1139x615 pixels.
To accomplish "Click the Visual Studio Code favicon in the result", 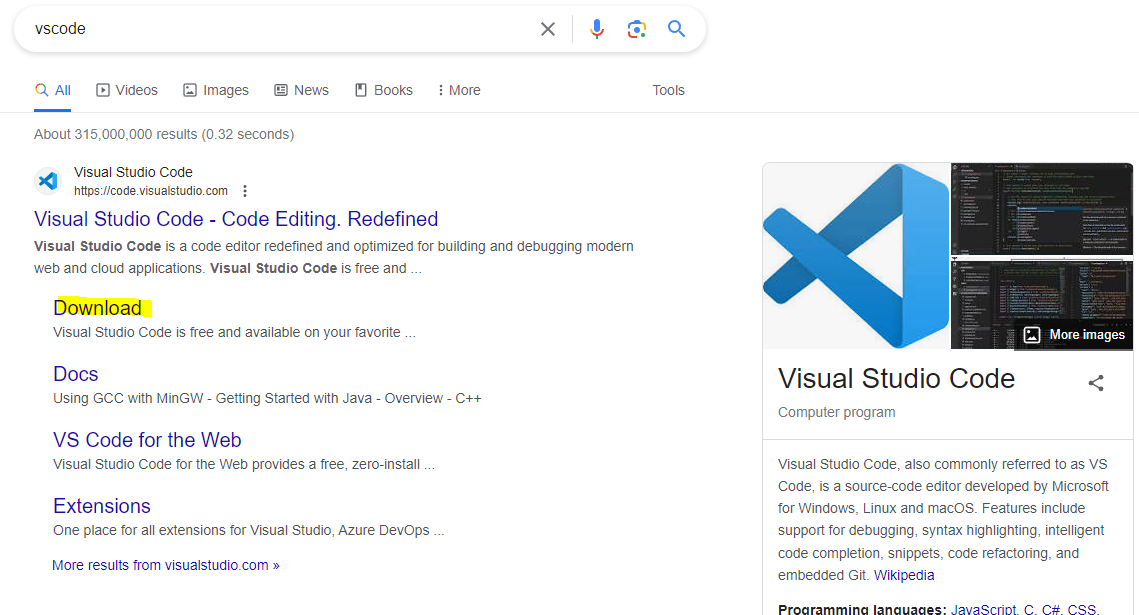I will (48, 180).
